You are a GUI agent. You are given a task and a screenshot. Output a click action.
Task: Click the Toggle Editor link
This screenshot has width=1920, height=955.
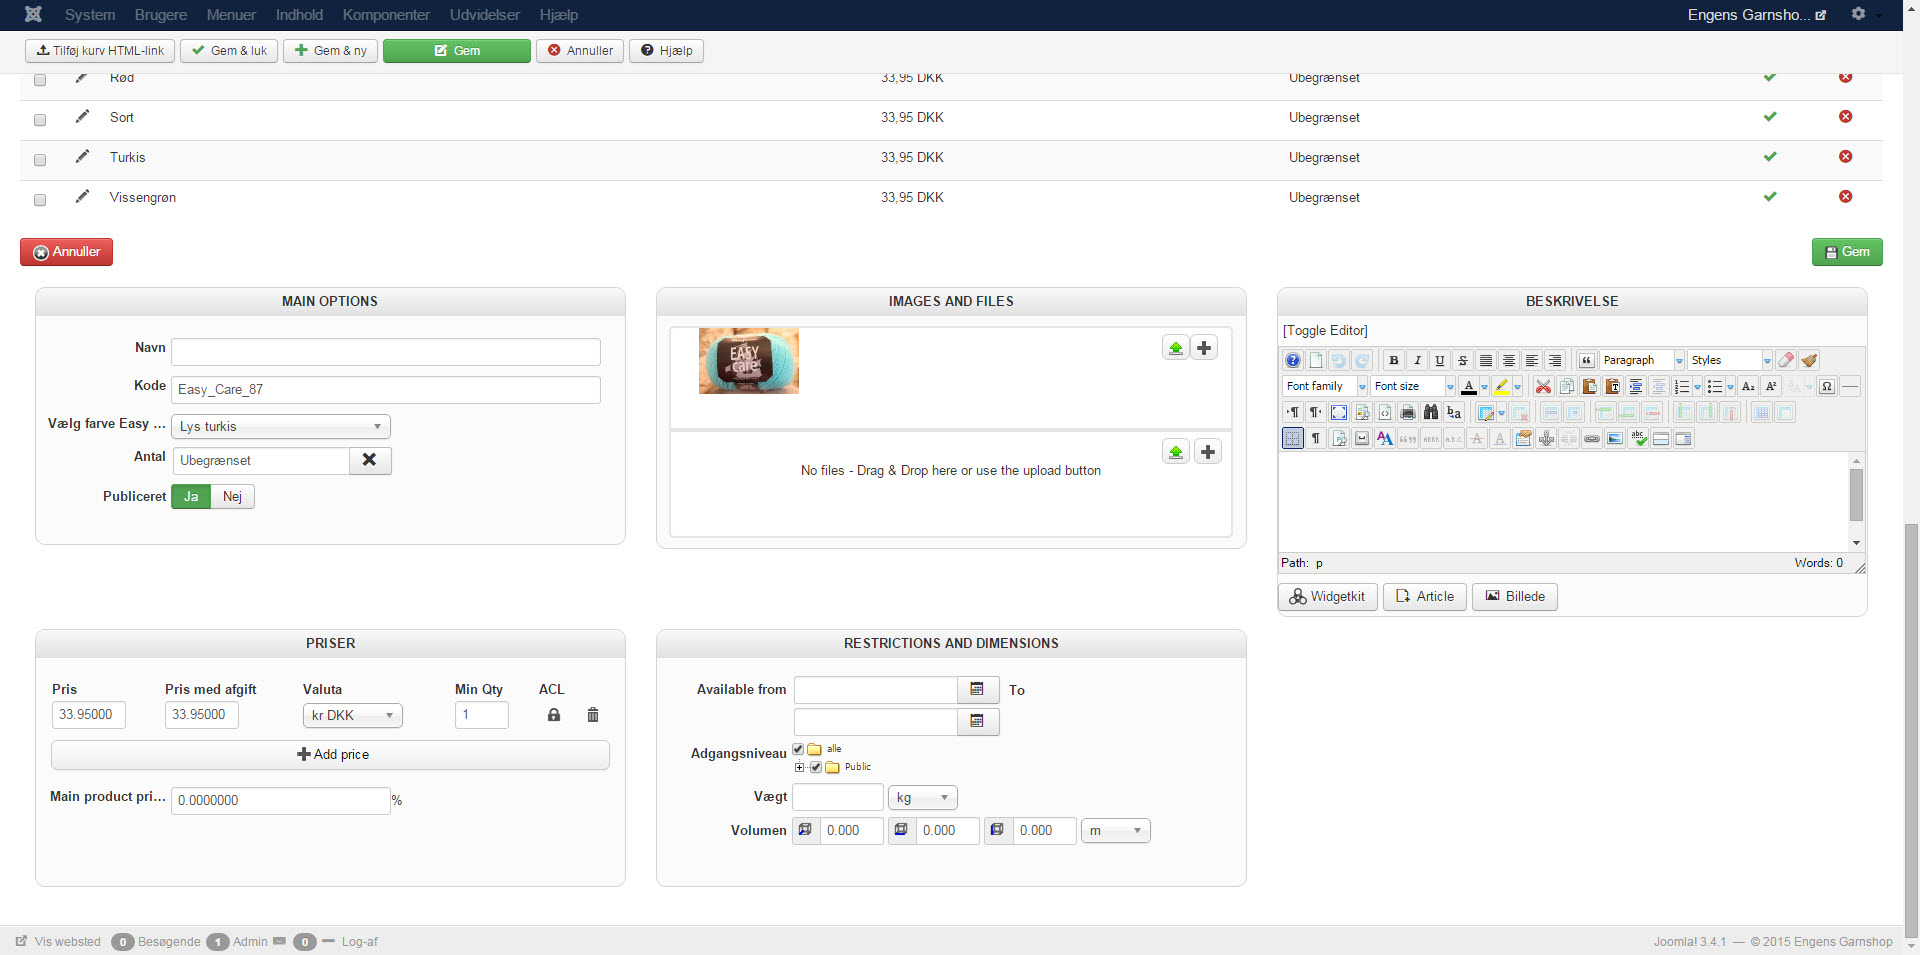(1325, 331)
